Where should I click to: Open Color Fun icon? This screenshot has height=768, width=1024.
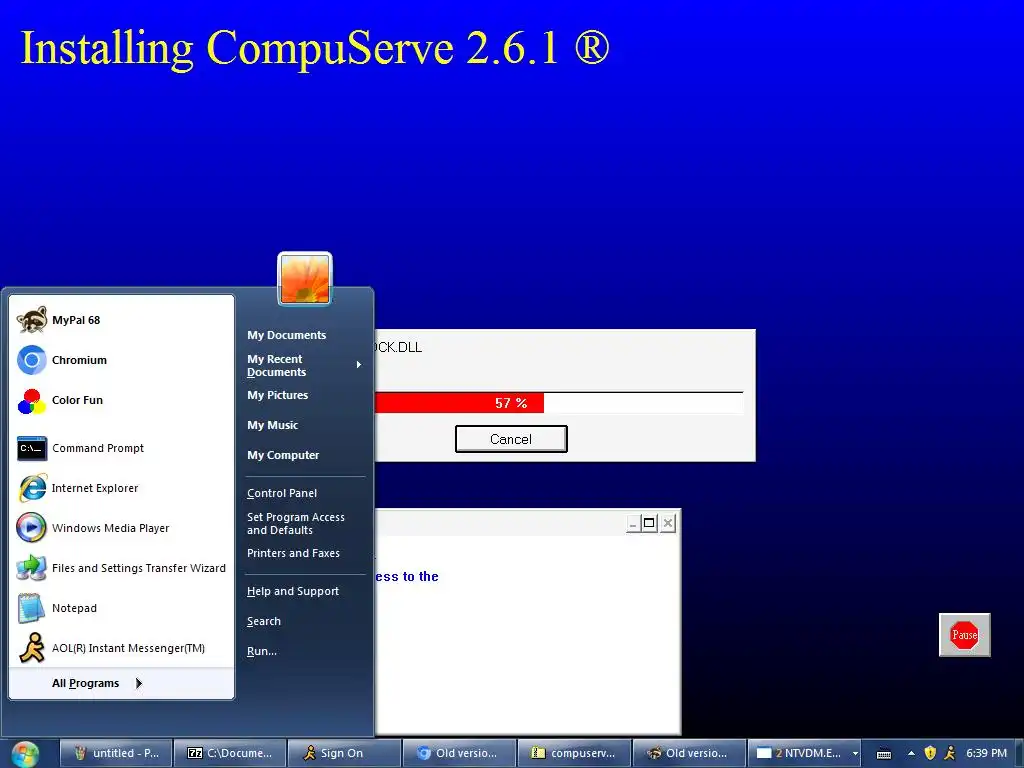pos(31,400)
